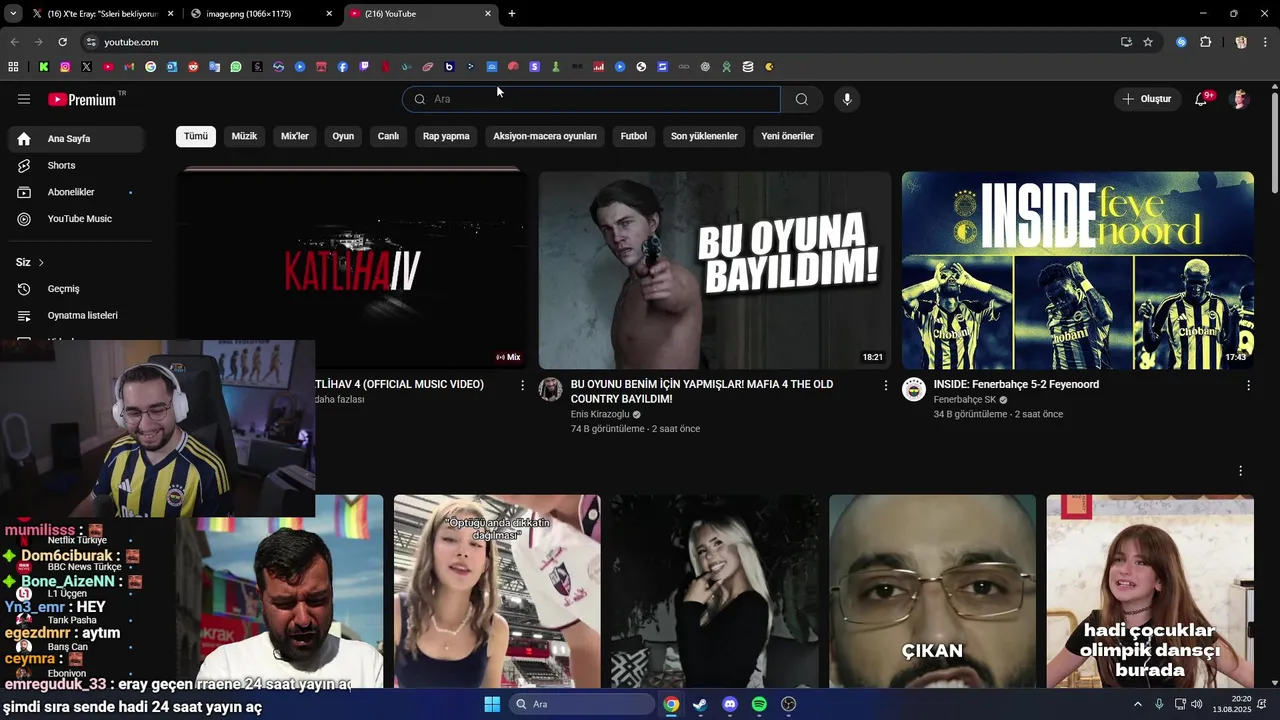The width and height of the screenshot is (1280, 720).
Task: Reload the page
Action: click(x=62, y=42)
